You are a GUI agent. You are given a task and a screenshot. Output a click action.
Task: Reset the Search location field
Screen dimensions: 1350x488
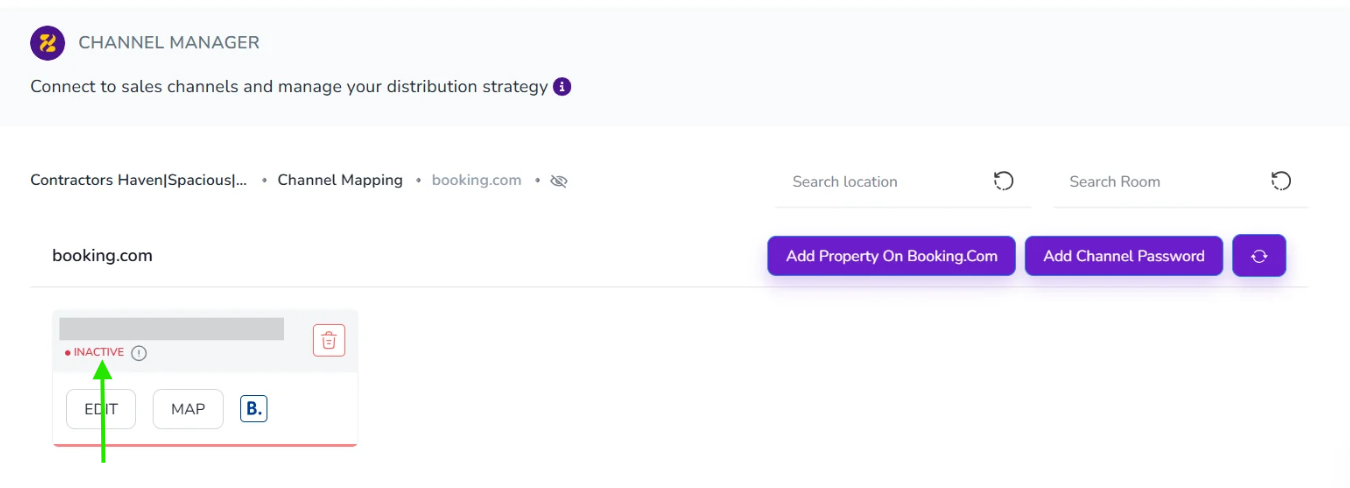tap(1003, 181)
